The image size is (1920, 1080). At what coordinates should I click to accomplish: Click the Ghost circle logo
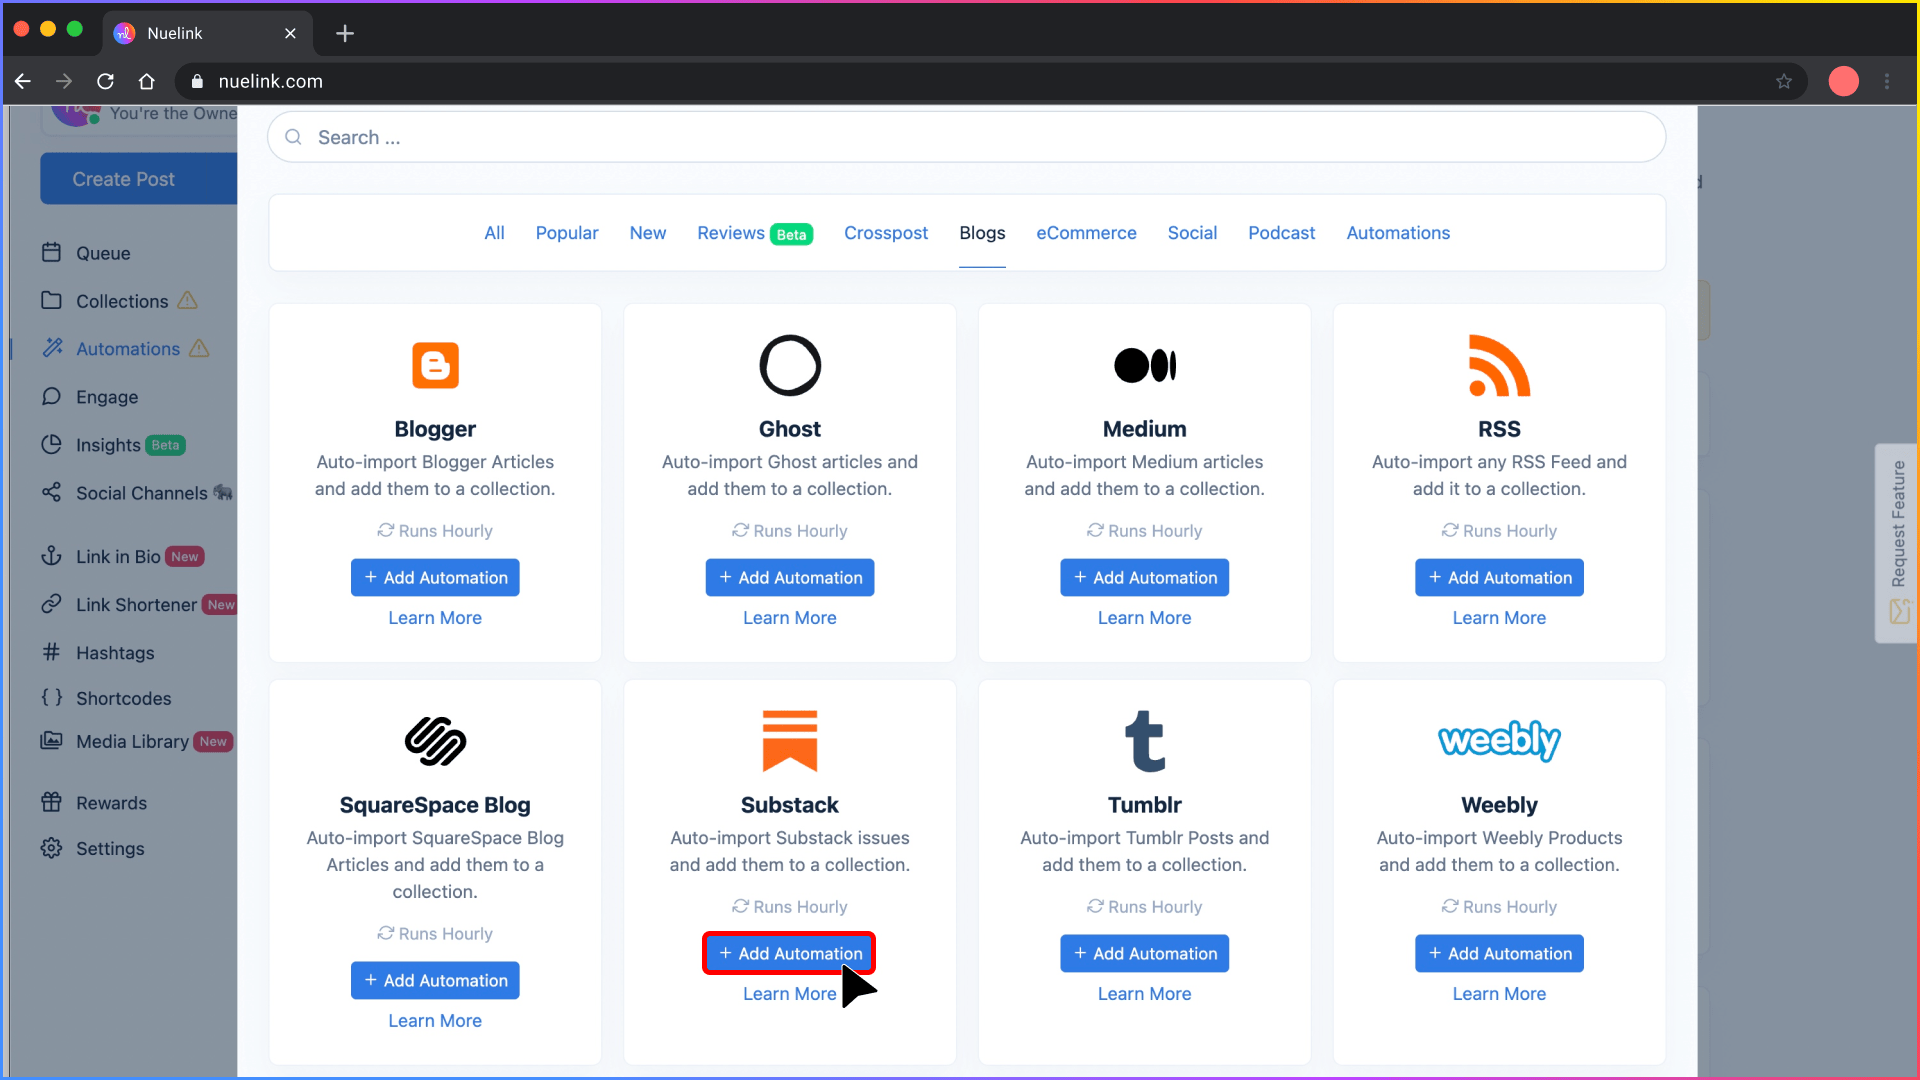pos(790,366)
